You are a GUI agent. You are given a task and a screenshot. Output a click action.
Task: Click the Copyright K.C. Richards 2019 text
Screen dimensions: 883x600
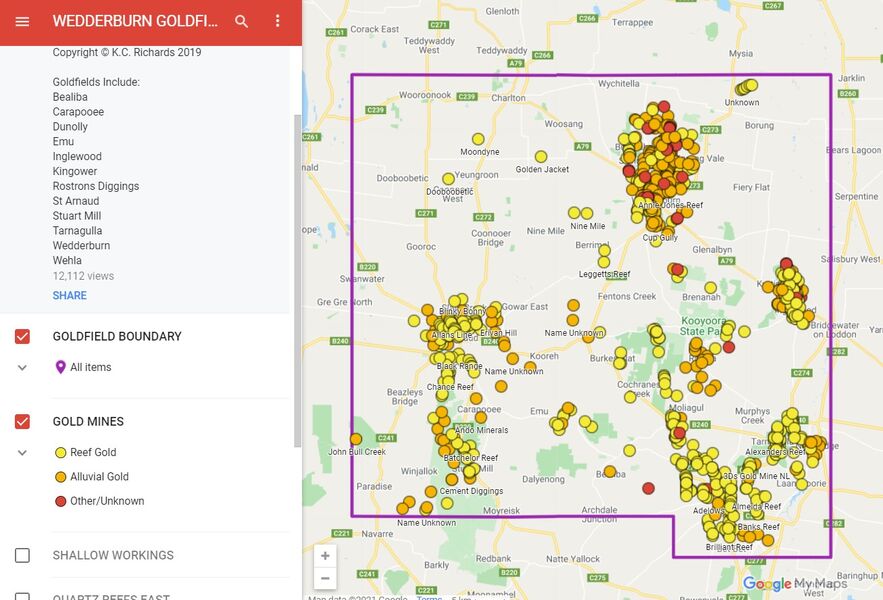click(127, 52)
